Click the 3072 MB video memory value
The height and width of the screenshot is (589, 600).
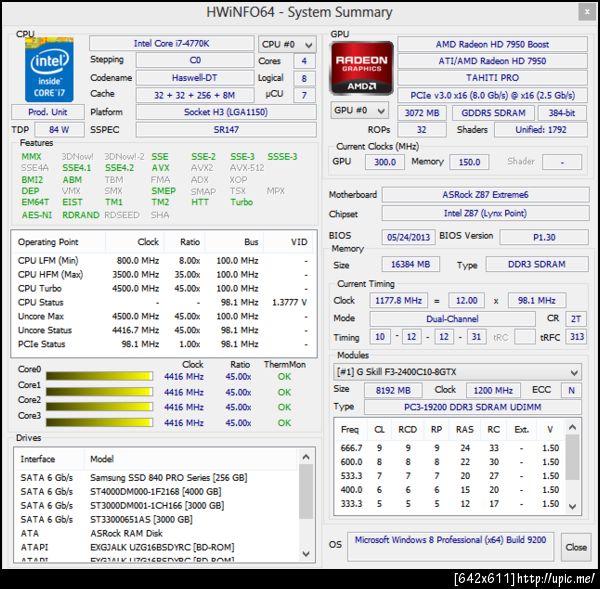[x=422, y=113]
